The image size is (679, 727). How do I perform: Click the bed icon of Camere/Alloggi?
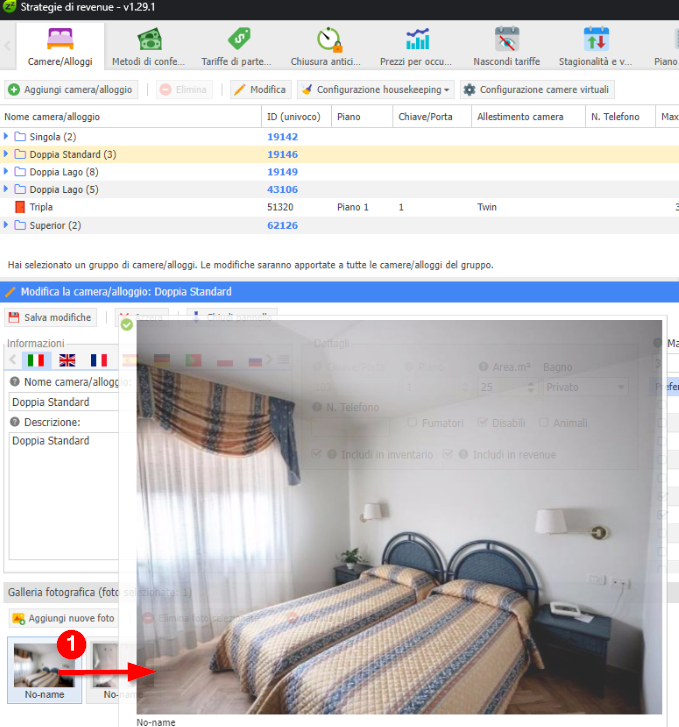click(x=60, y=39)
